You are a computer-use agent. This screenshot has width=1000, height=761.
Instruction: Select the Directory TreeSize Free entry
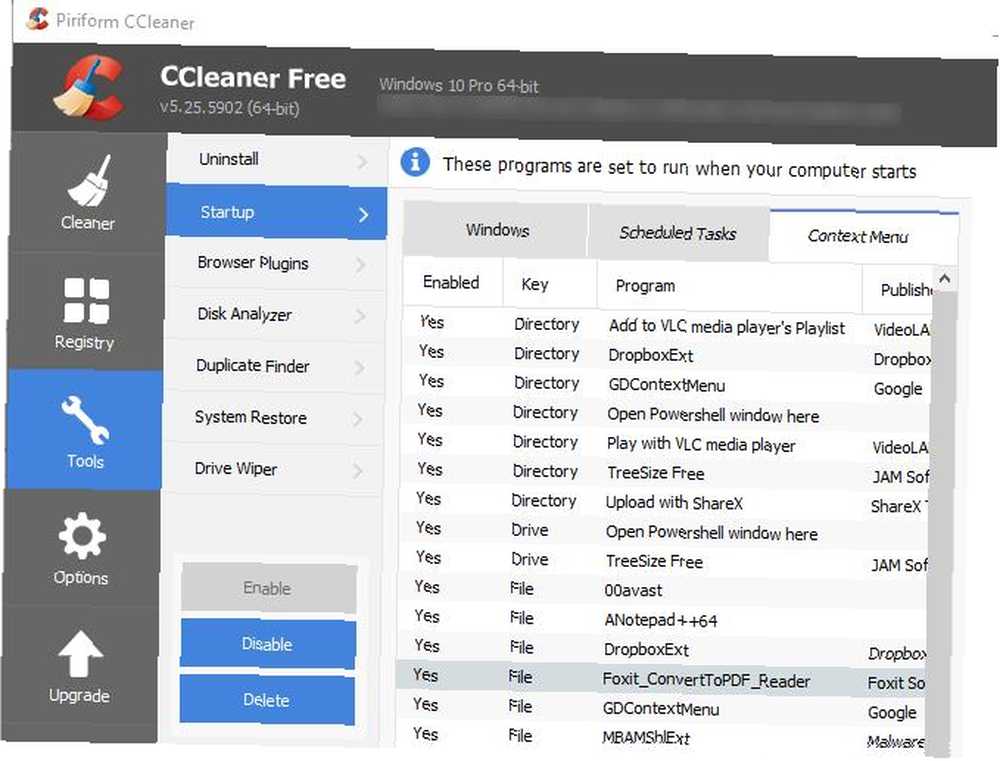coord(663,473)
